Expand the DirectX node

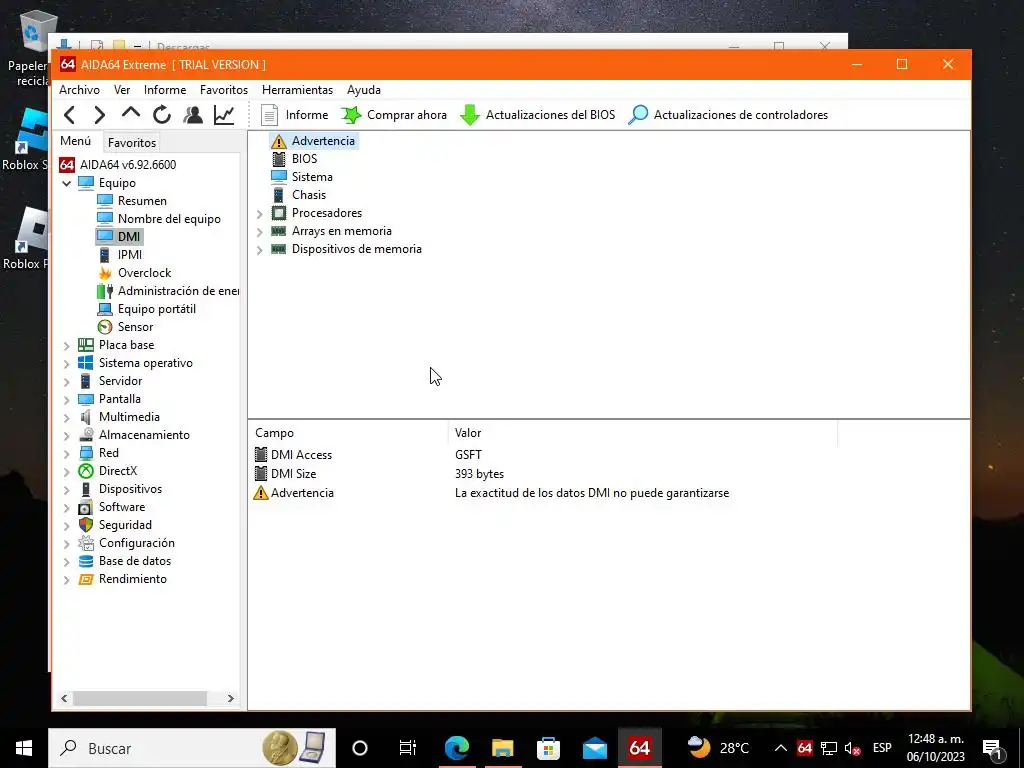[x=67, y=472]
